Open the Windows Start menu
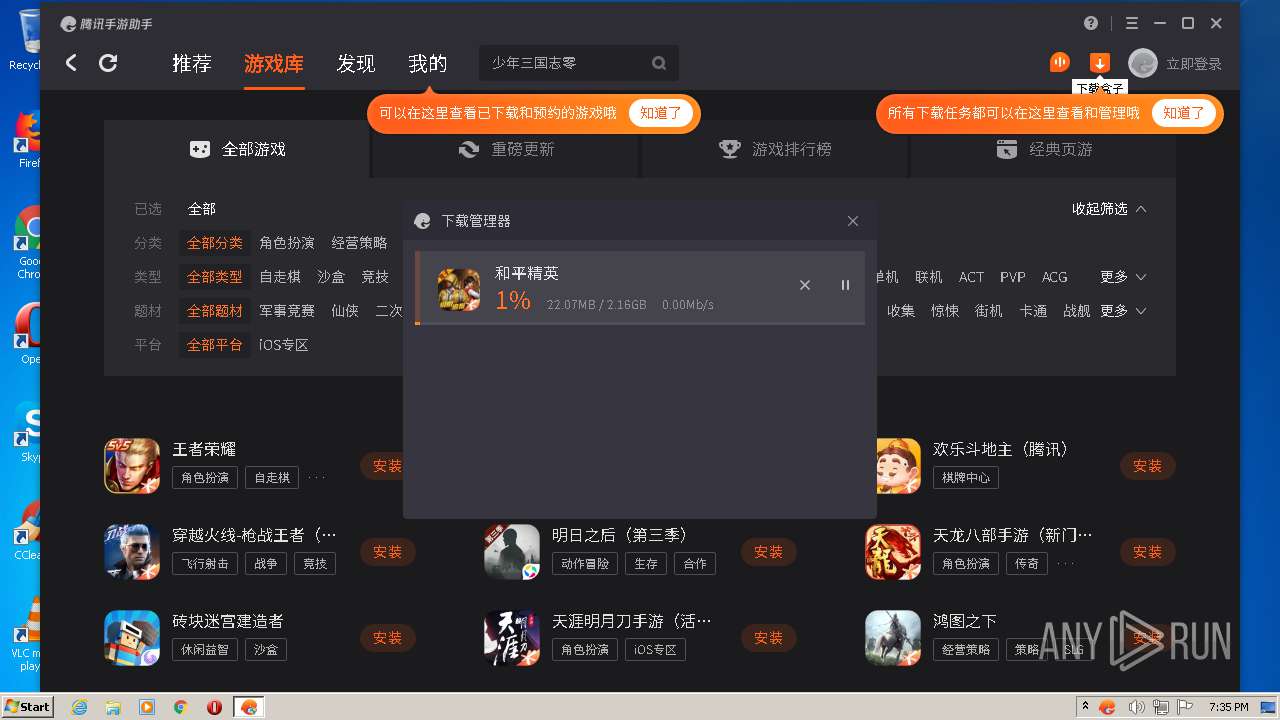The width and height of the screenshot is (1280, 720). coord(28,707)
